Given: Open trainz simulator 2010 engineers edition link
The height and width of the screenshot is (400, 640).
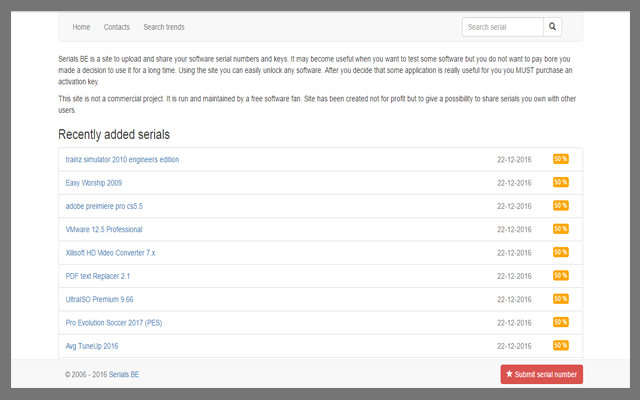Looking at the screenshot, I should (x=122, y=160).
